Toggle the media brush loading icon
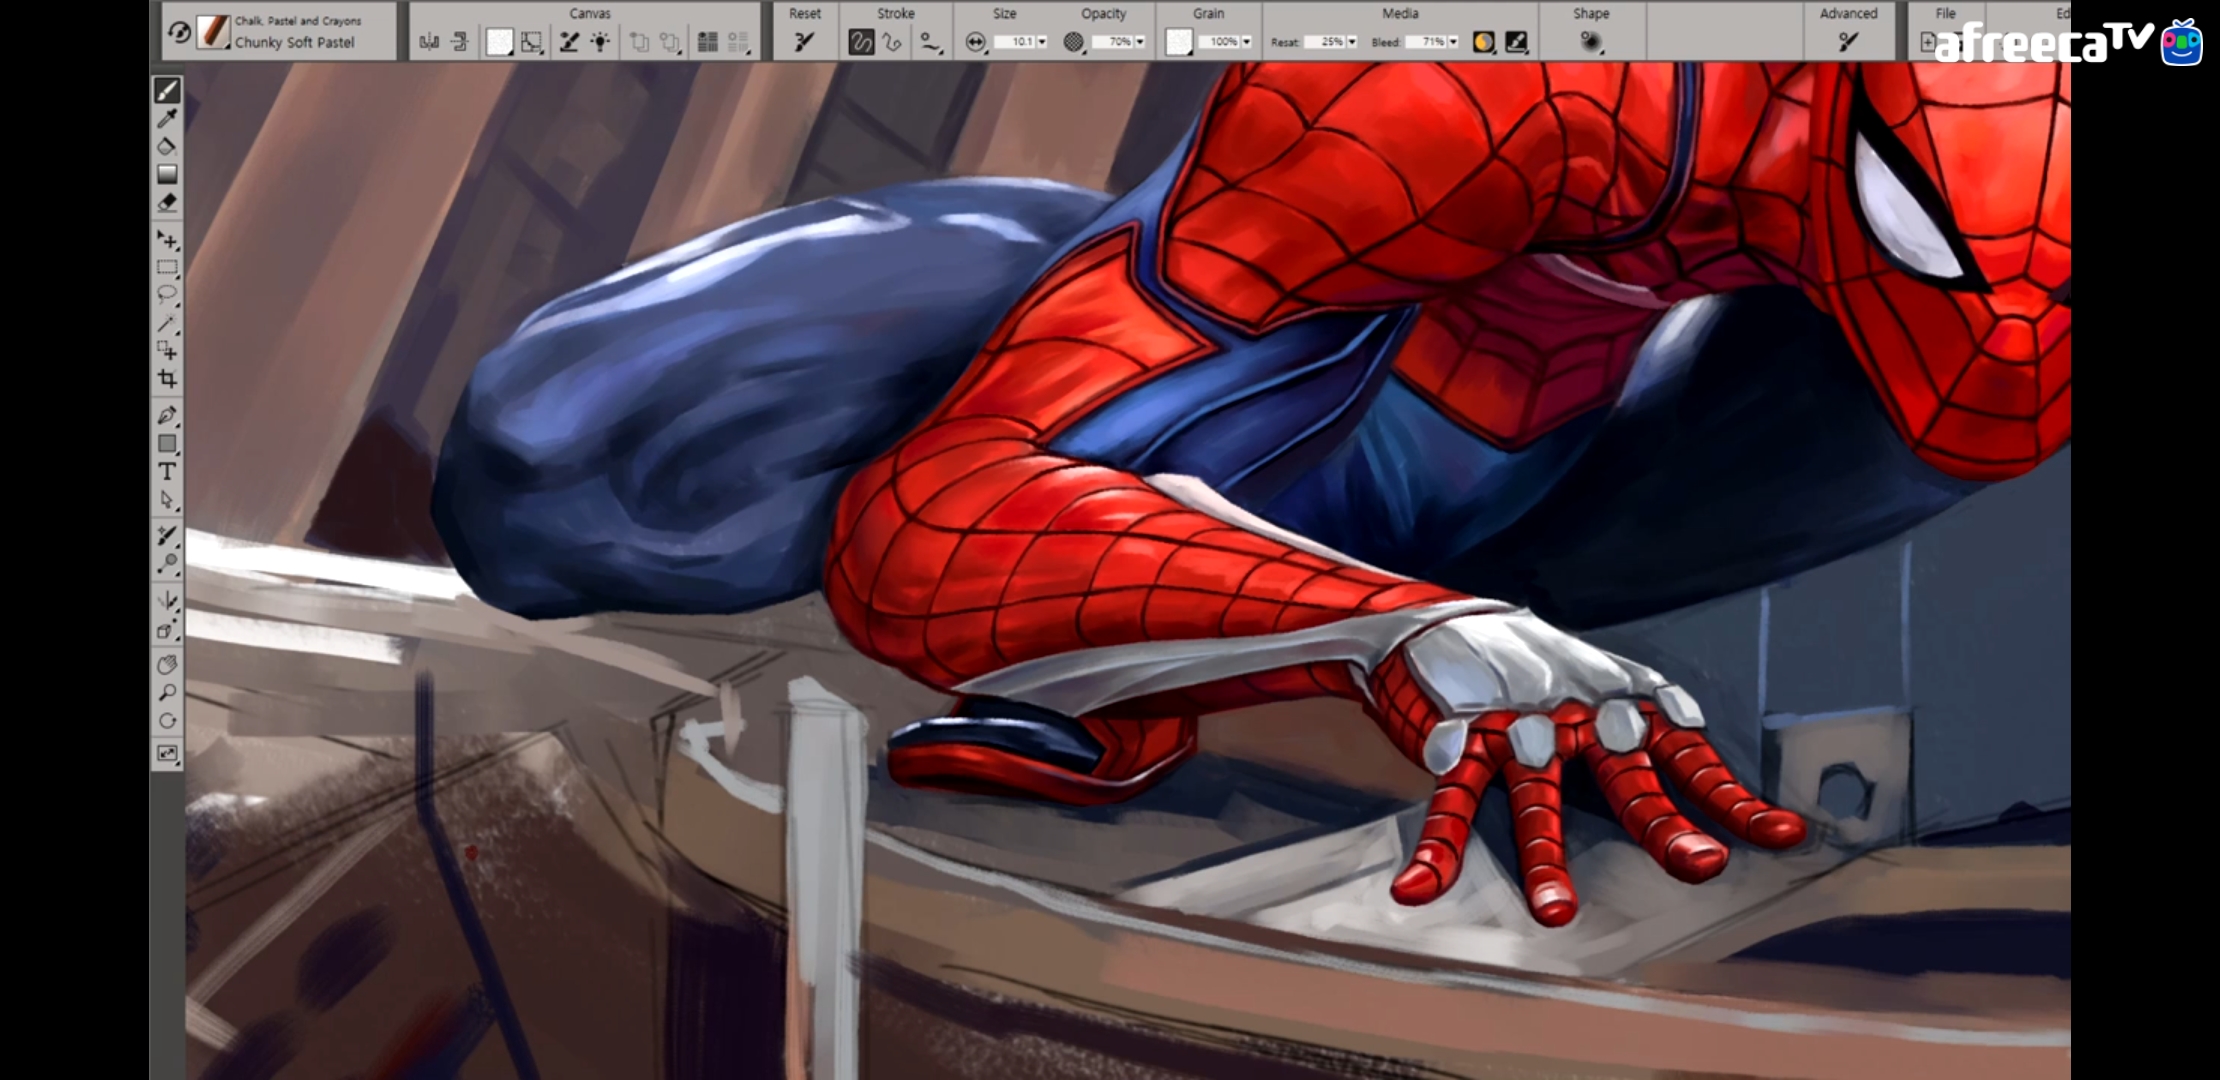This screenshot has width=2220, height=1080. [x=1516, y=42]
